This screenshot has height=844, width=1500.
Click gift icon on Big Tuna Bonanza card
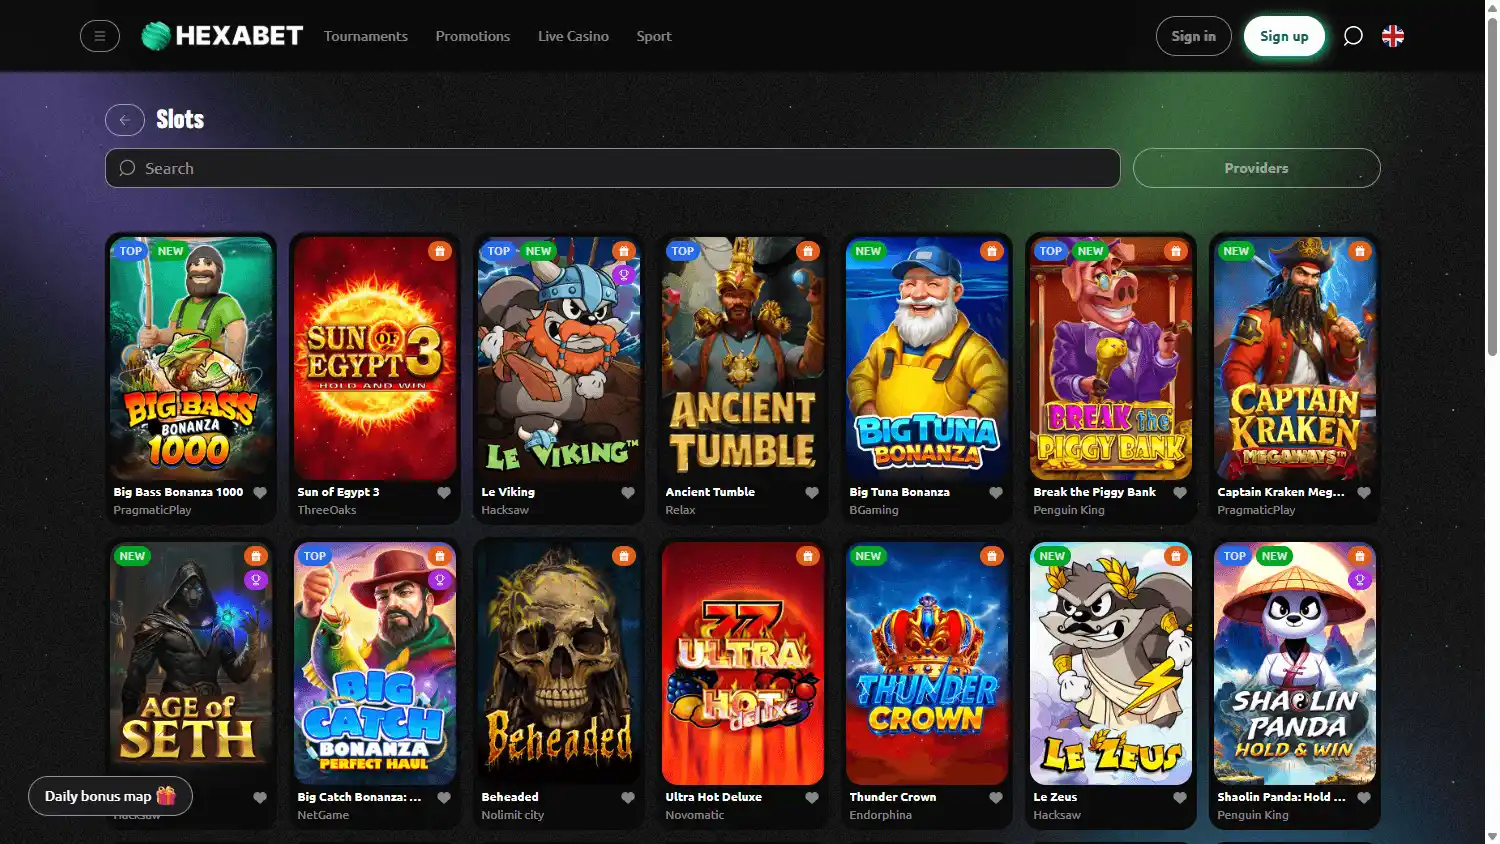[x=992, y=251]
